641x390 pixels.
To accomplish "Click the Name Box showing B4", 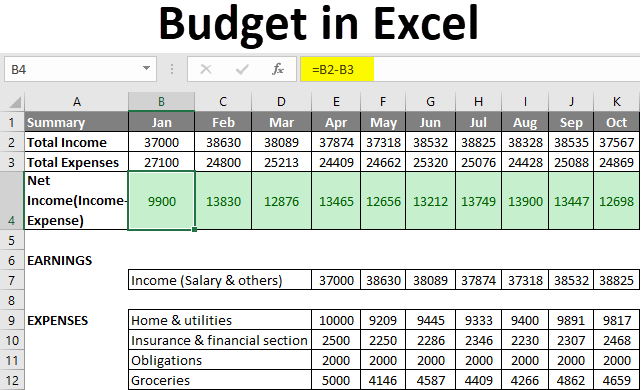I will tap(81, 69).
